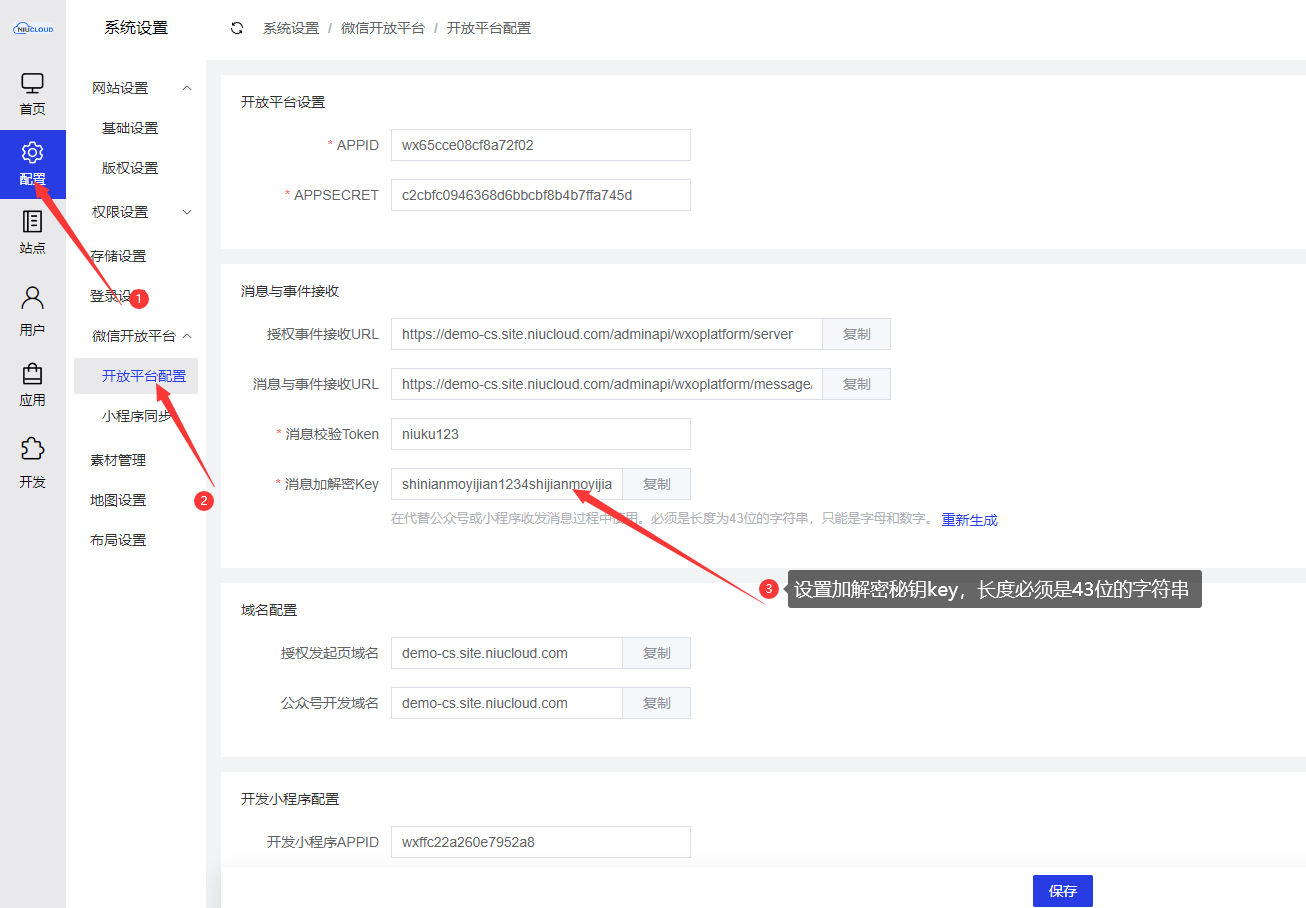The height and width of the screenshot is (908, 1306).
Task: Focus the 消息校验Token input field
Action: tap(540, 434)
